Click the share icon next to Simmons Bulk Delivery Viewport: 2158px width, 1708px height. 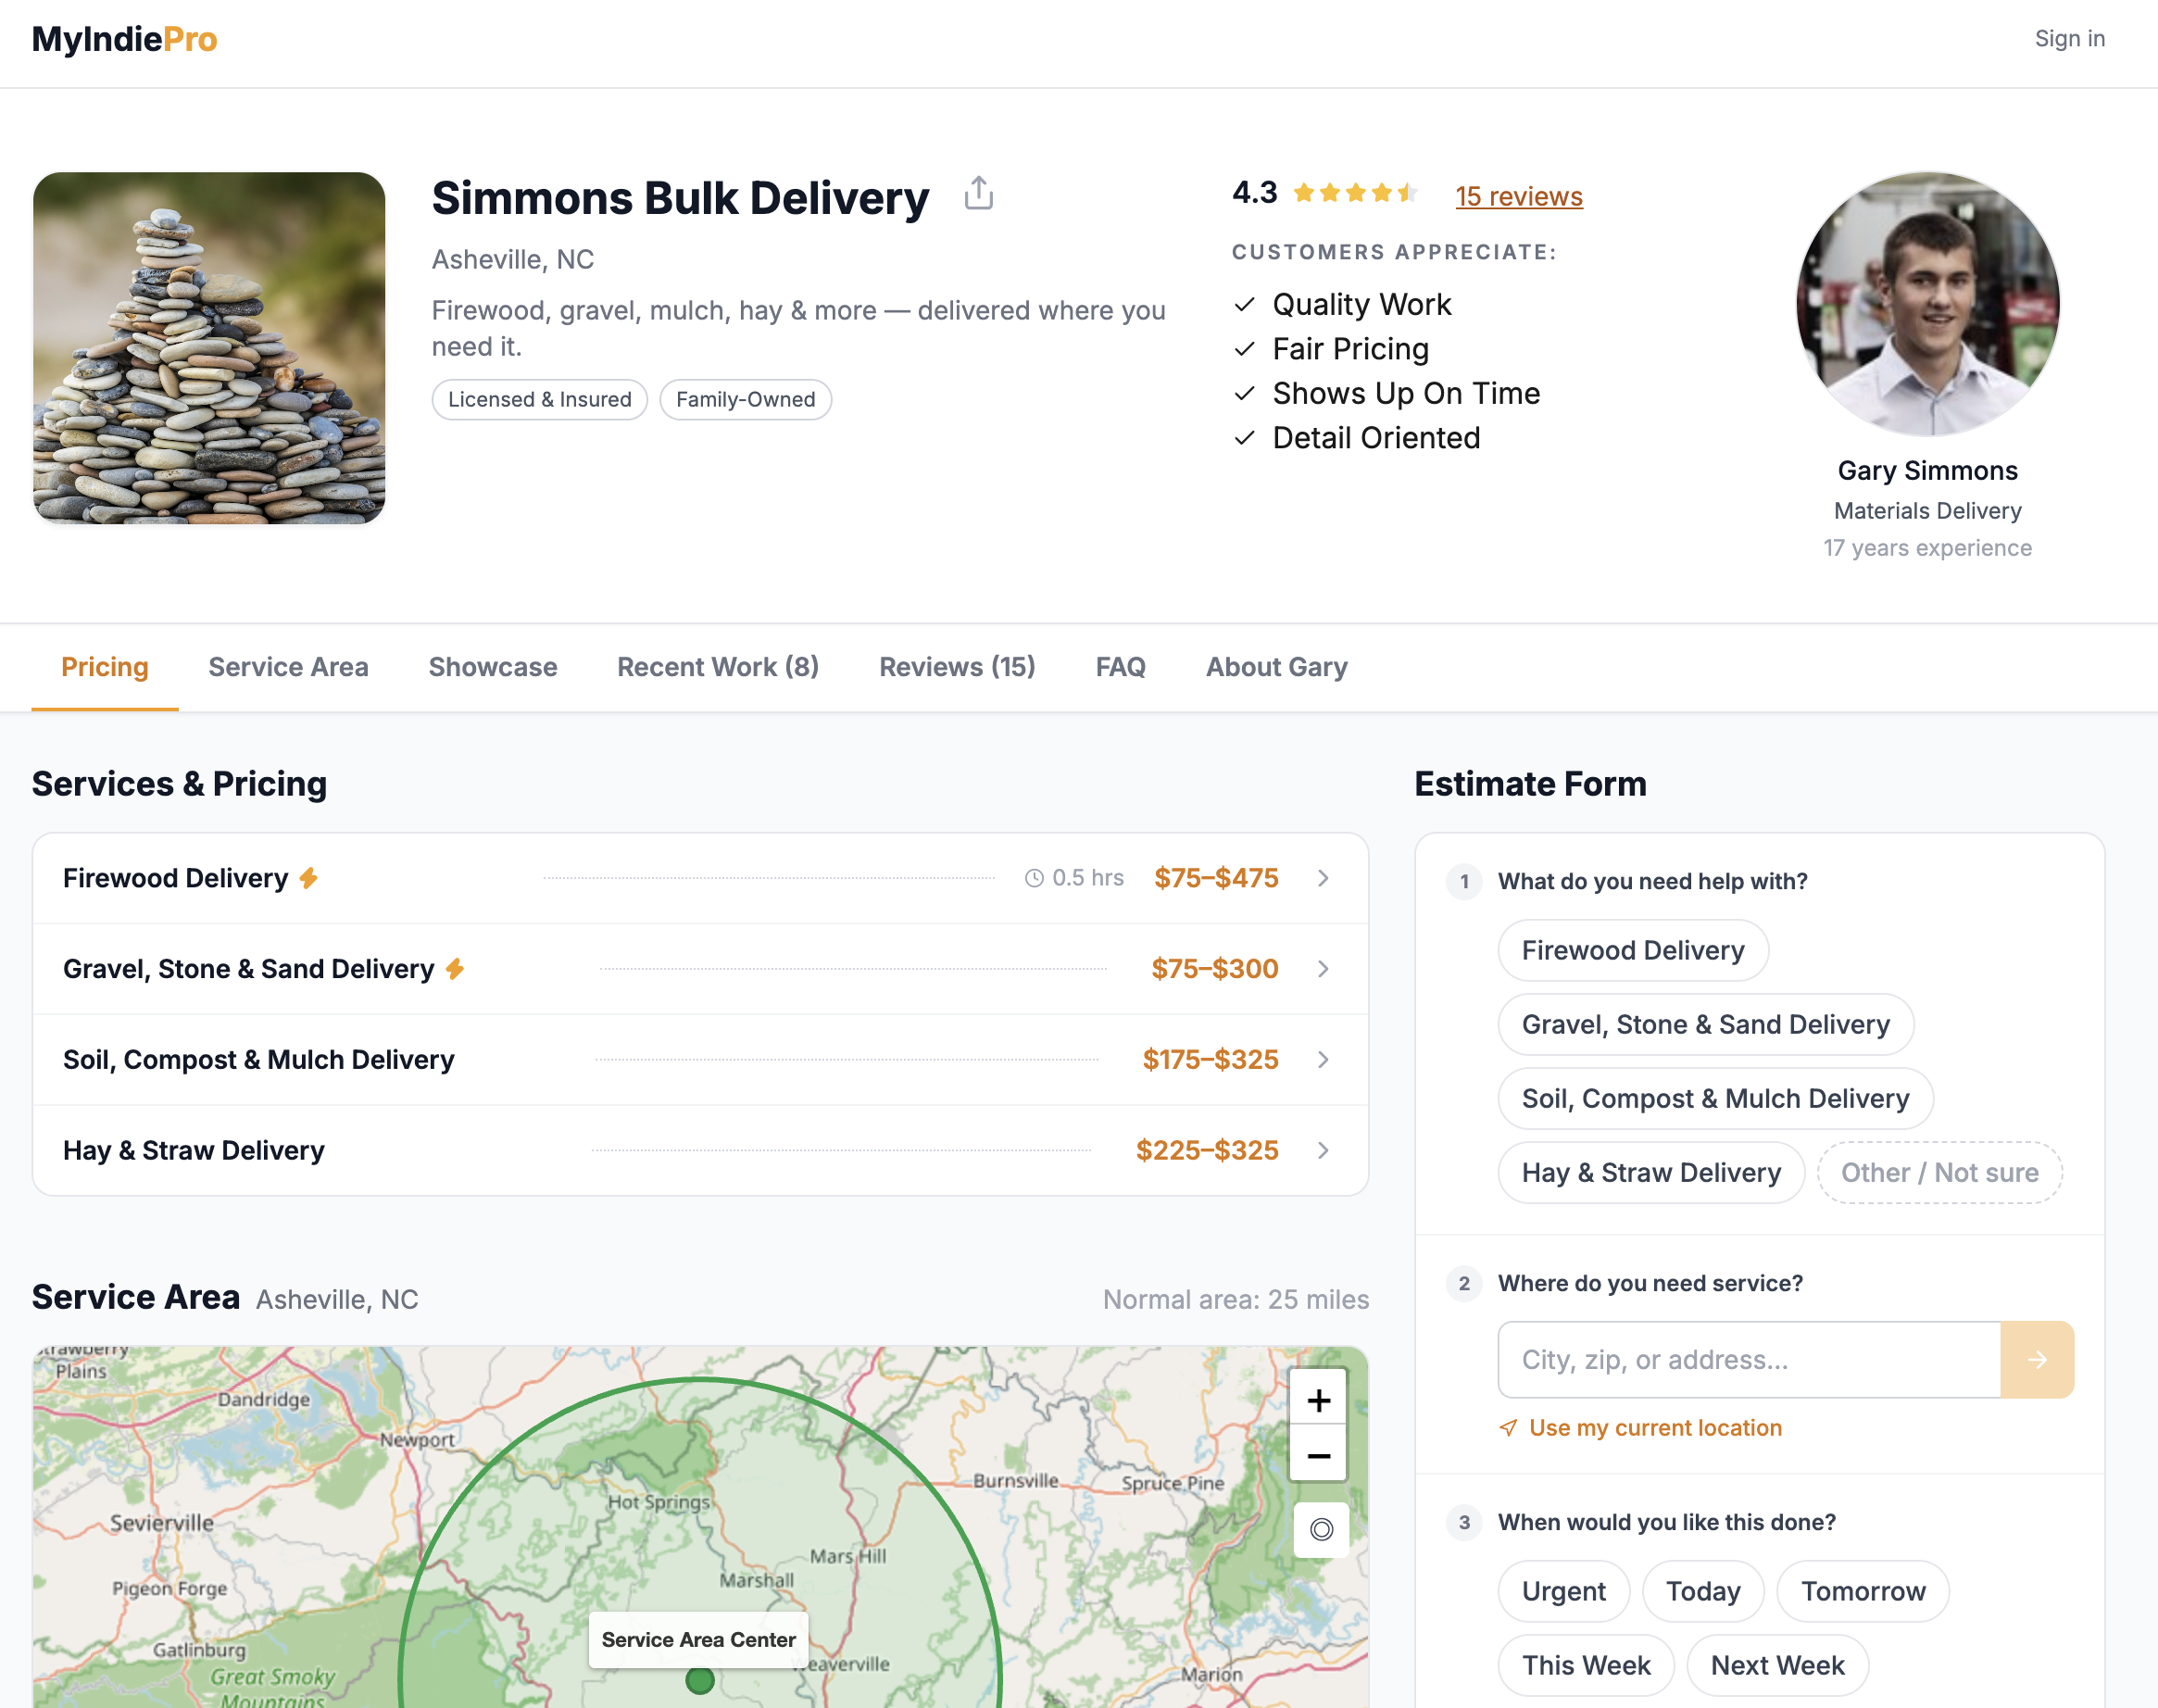(978, 194)
